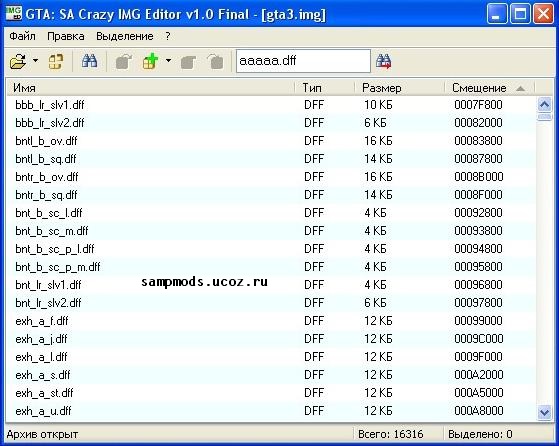
Task: Click DFF type cell of exh_a_u.dff row
Action: click(x=314, y=411)
